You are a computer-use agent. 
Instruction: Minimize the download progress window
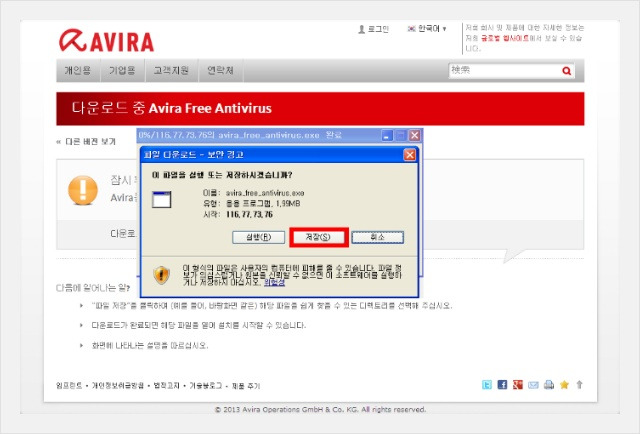[387, 136]
